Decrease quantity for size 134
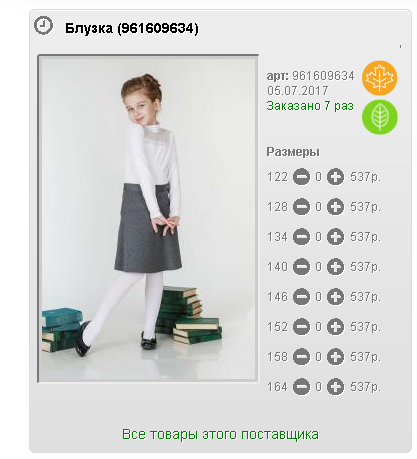The height and width of the screenshot is (459, 417). coord(301,237)
